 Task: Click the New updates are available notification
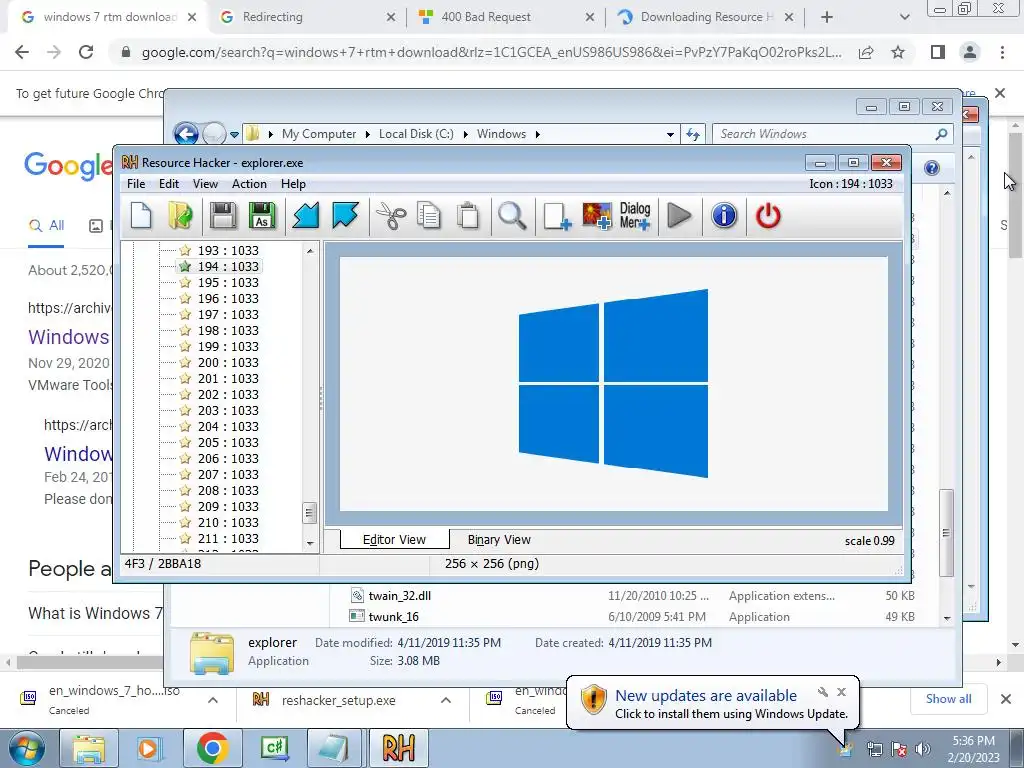(x=712, y=703)
